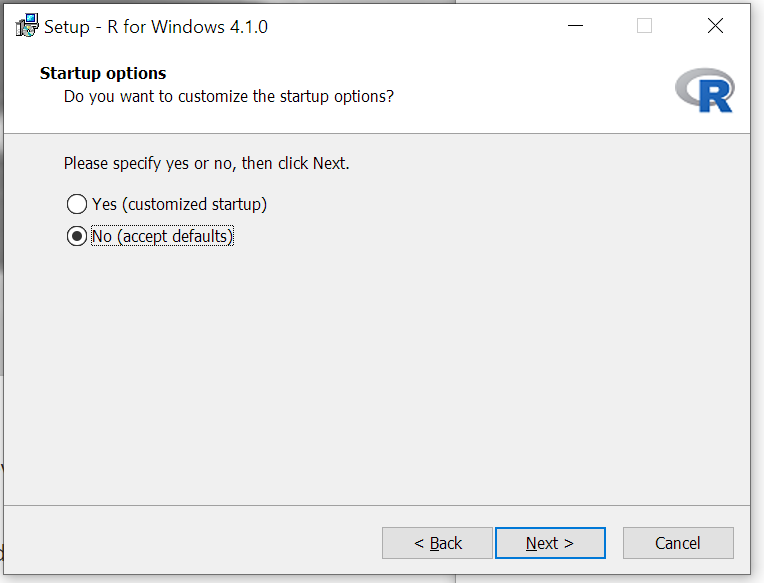Click the R logo in the header
Viewport: 764px width, 583px height.
click(x=705, y=90)
